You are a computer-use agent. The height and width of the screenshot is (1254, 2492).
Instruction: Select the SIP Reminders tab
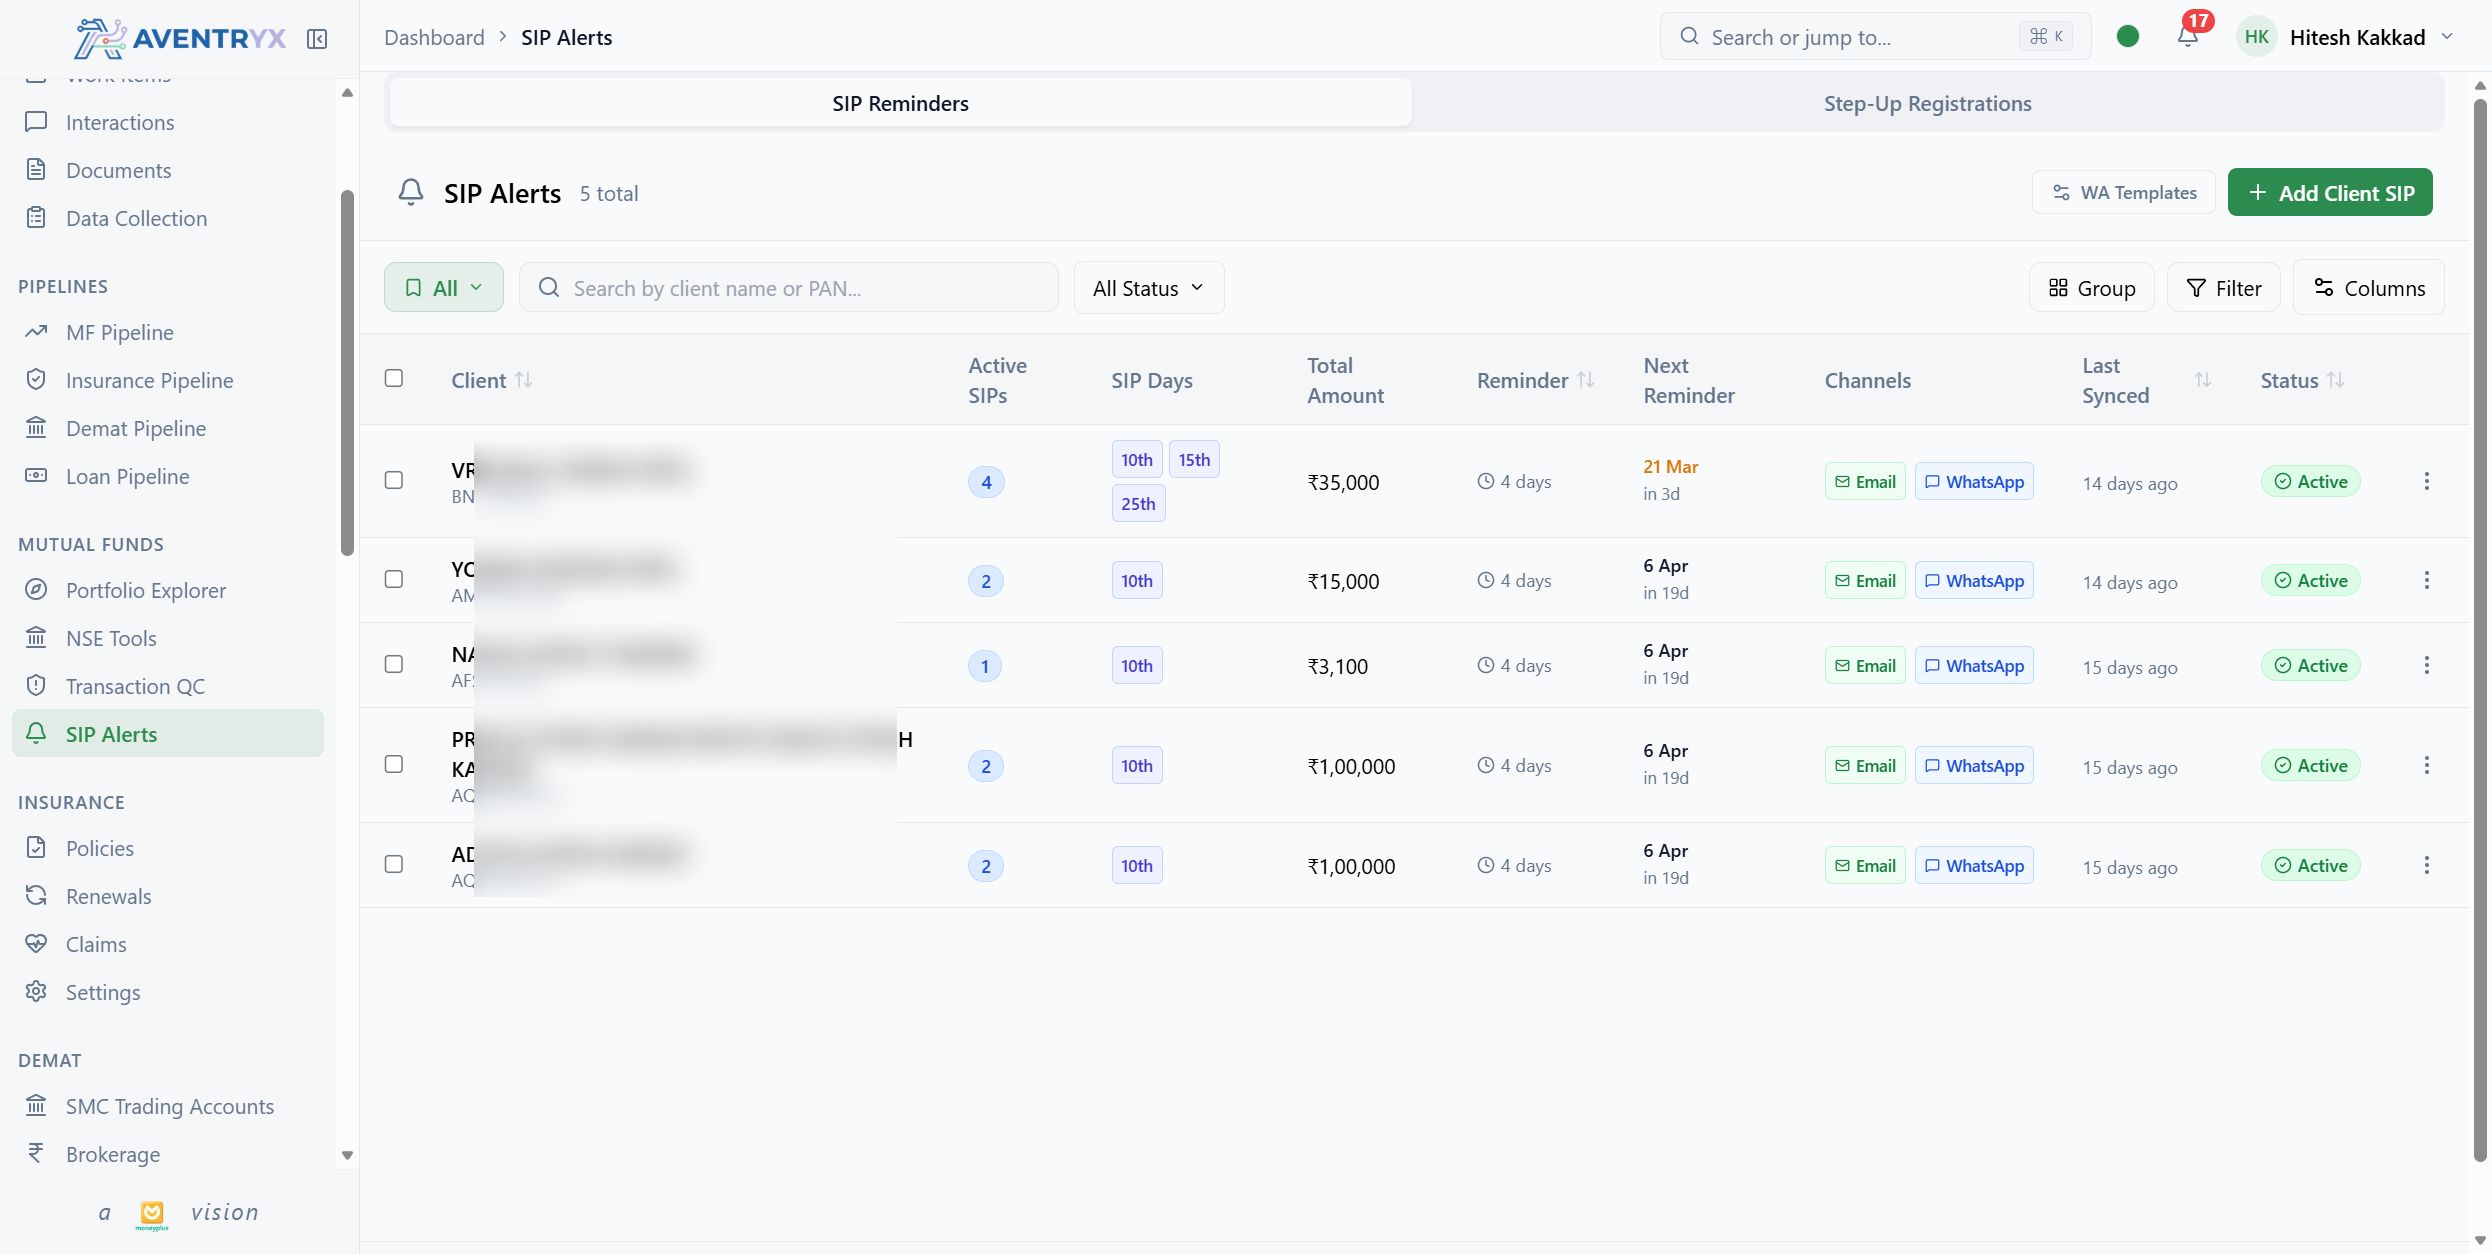pos(900,103)
